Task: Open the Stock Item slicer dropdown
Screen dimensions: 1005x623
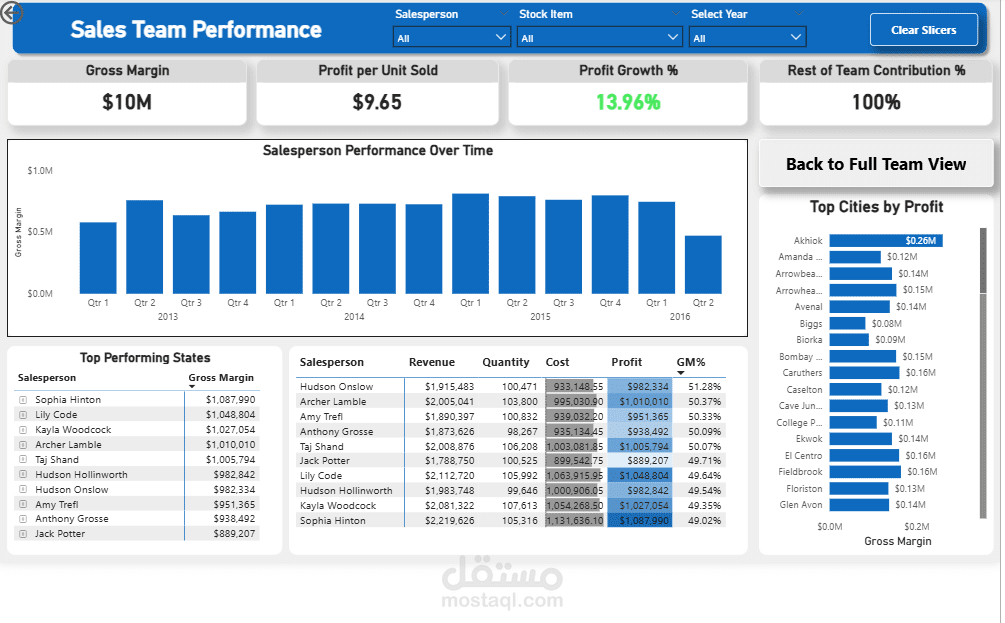Action: 599,38
